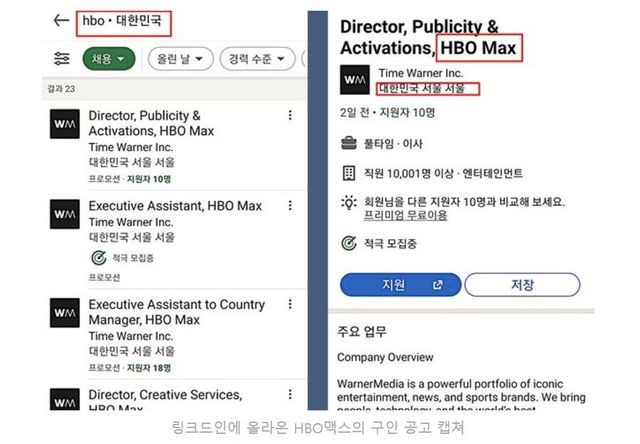Viewport: 640px width, 444px height.
Task: Open three-dot menu for Executive Assistant to Country Manager
Action: click(x=291, y=305)
